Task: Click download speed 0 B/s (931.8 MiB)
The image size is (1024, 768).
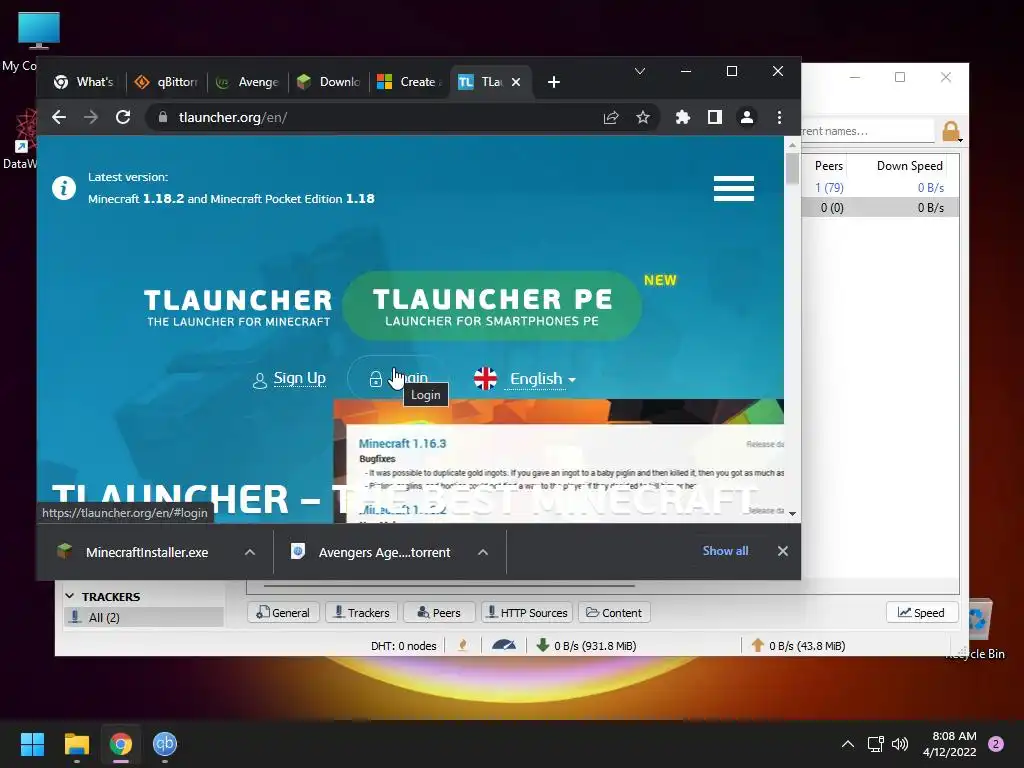Action: (x=586, y=646)
